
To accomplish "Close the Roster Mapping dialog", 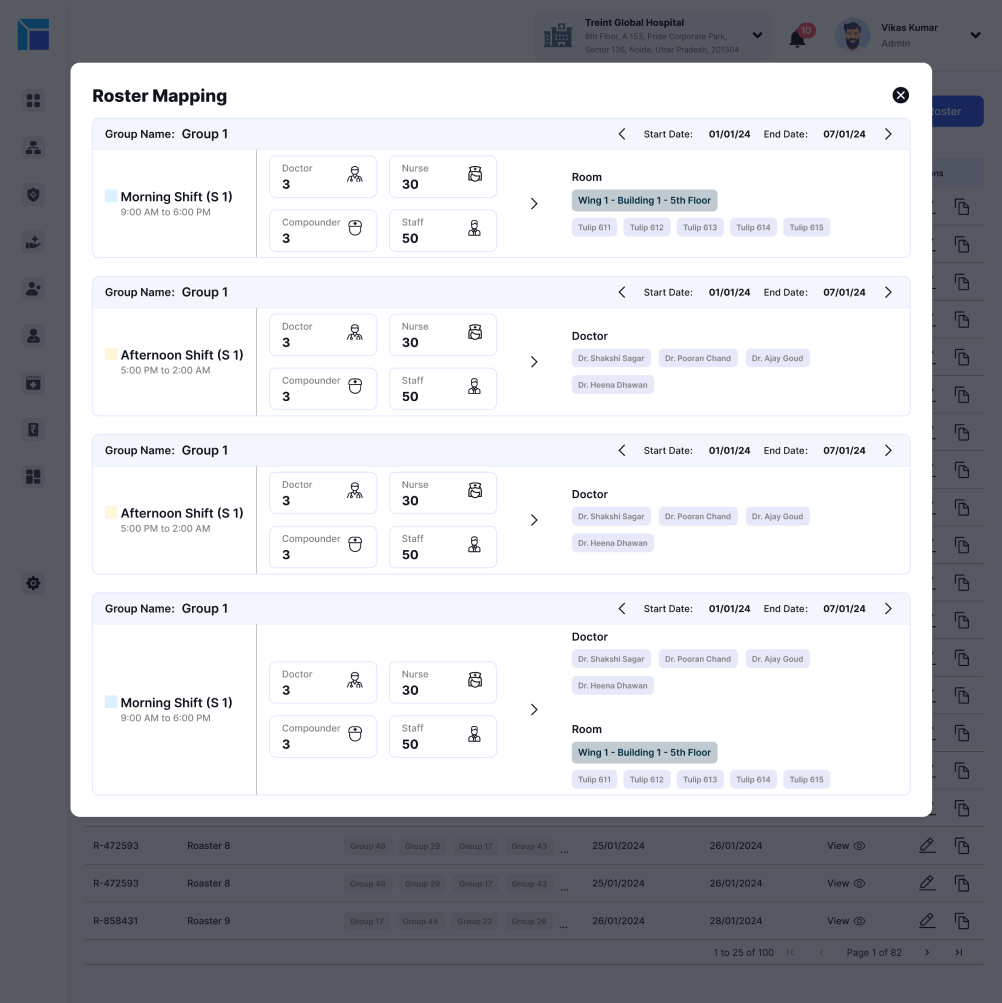I will 900,95.
